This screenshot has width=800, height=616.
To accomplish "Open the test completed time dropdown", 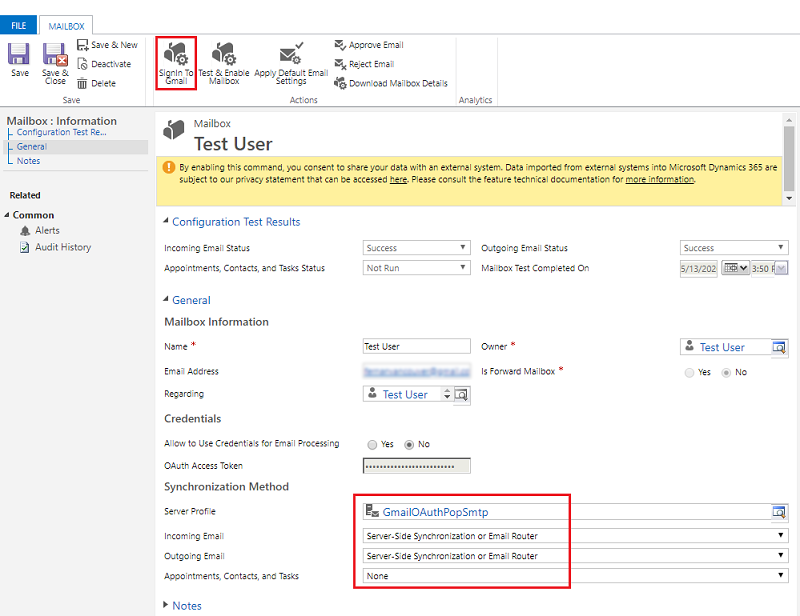I will point(782,268).
